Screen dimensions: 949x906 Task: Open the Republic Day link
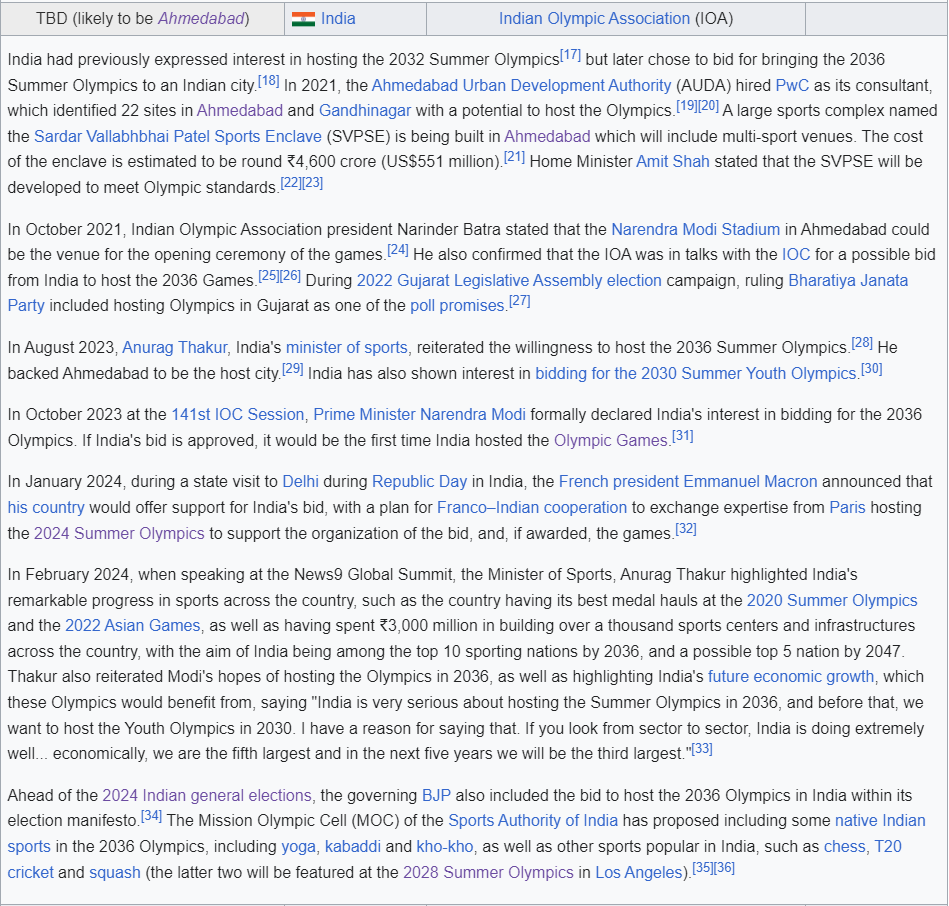[x=419, y=482]
